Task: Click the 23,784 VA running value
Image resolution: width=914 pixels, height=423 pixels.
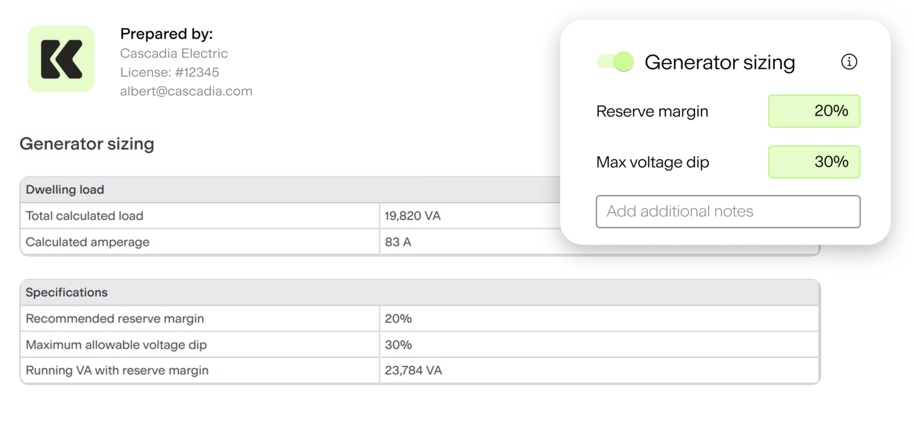Action: pyautogui.click(x=413, y=371)
